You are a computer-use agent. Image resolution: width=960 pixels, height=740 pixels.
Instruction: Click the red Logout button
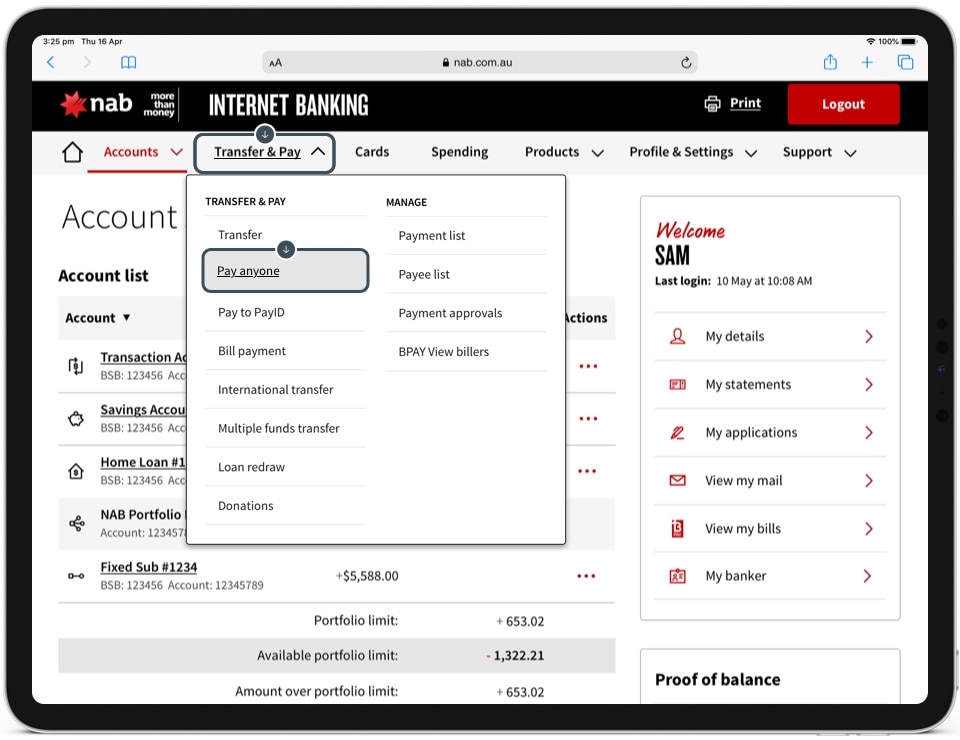coord(843,104)
